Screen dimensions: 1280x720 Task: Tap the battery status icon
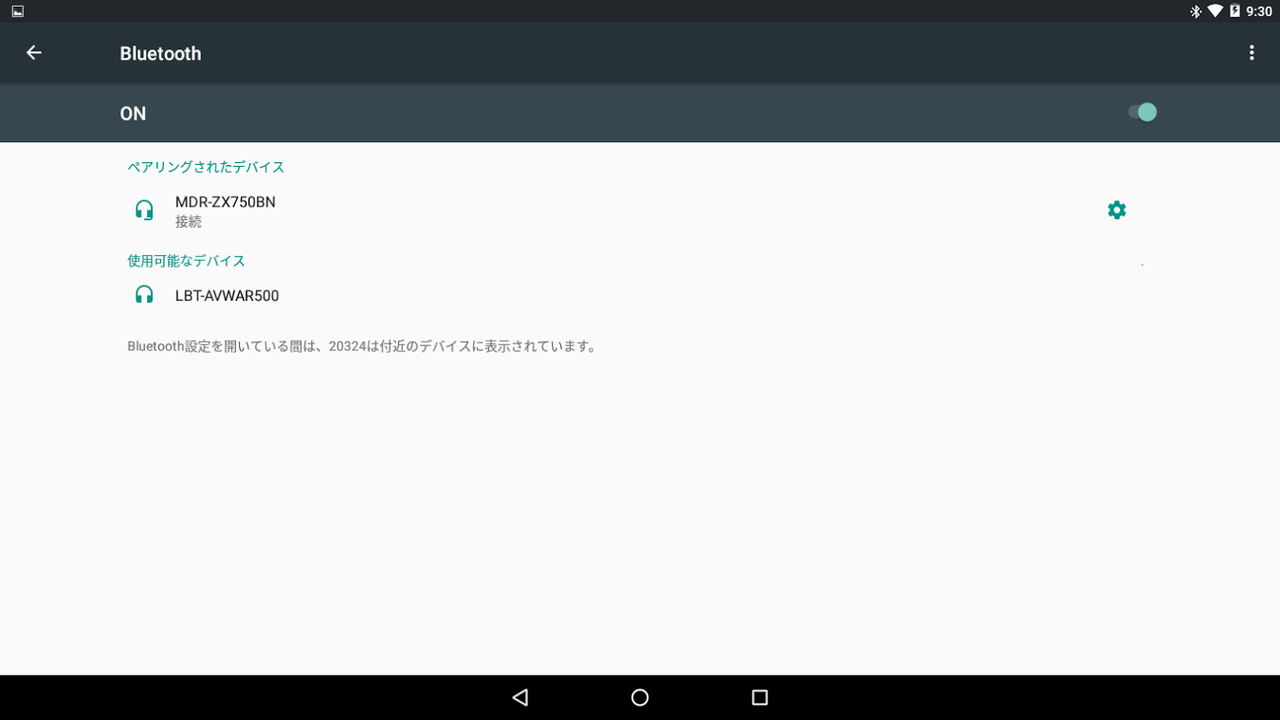point(1235,11)
